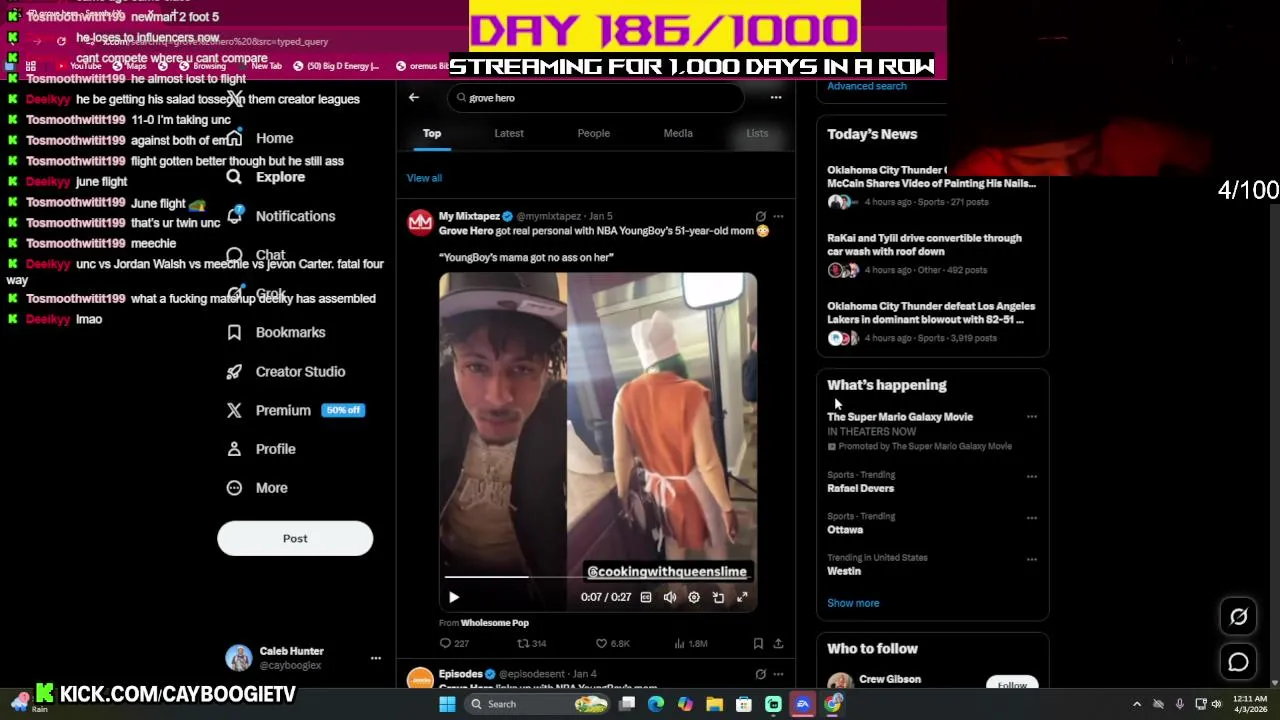Click Show more under What's happening
The image size is (1280, 720).
coord(853,603)
